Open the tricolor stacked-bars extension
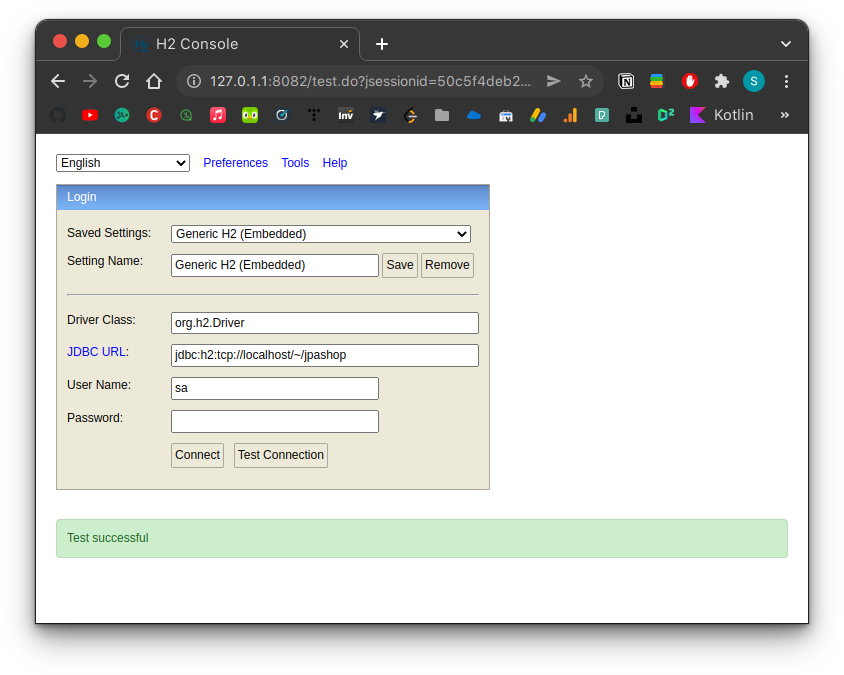 pyautogui.click(x=657, y=81)
